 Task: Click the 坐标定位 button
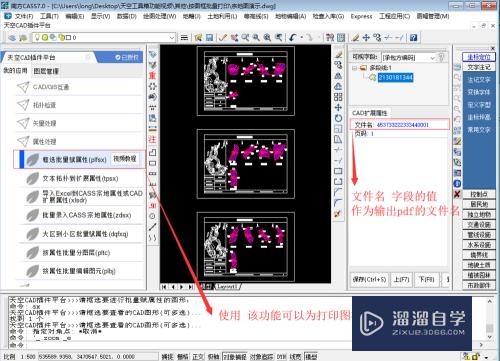[x=479, y=57]
